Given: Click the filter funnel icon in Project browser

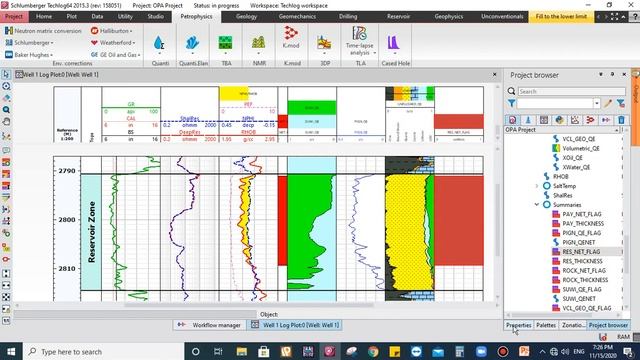Looking at the screenshot, I should coord(511,103).
